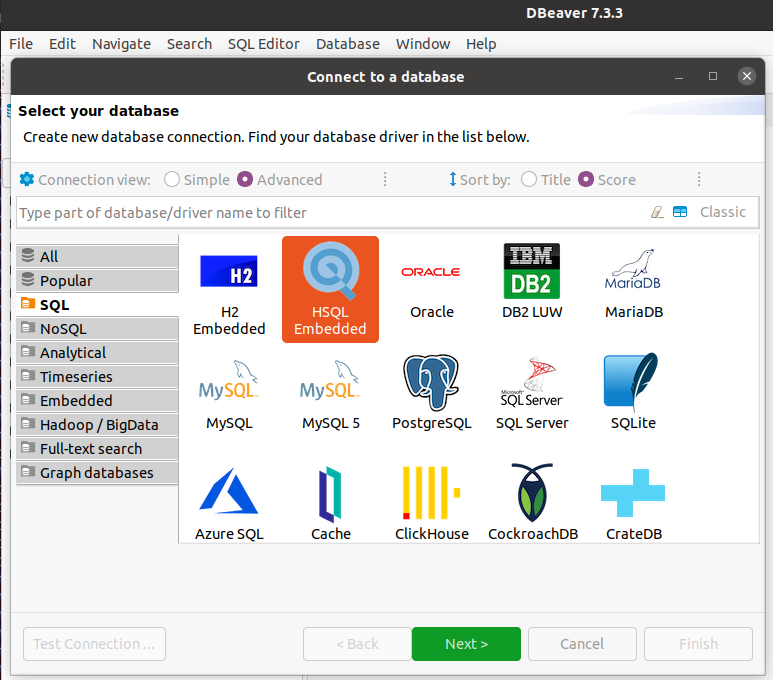Minimize the Connect to a database dialog

[679, 77]
